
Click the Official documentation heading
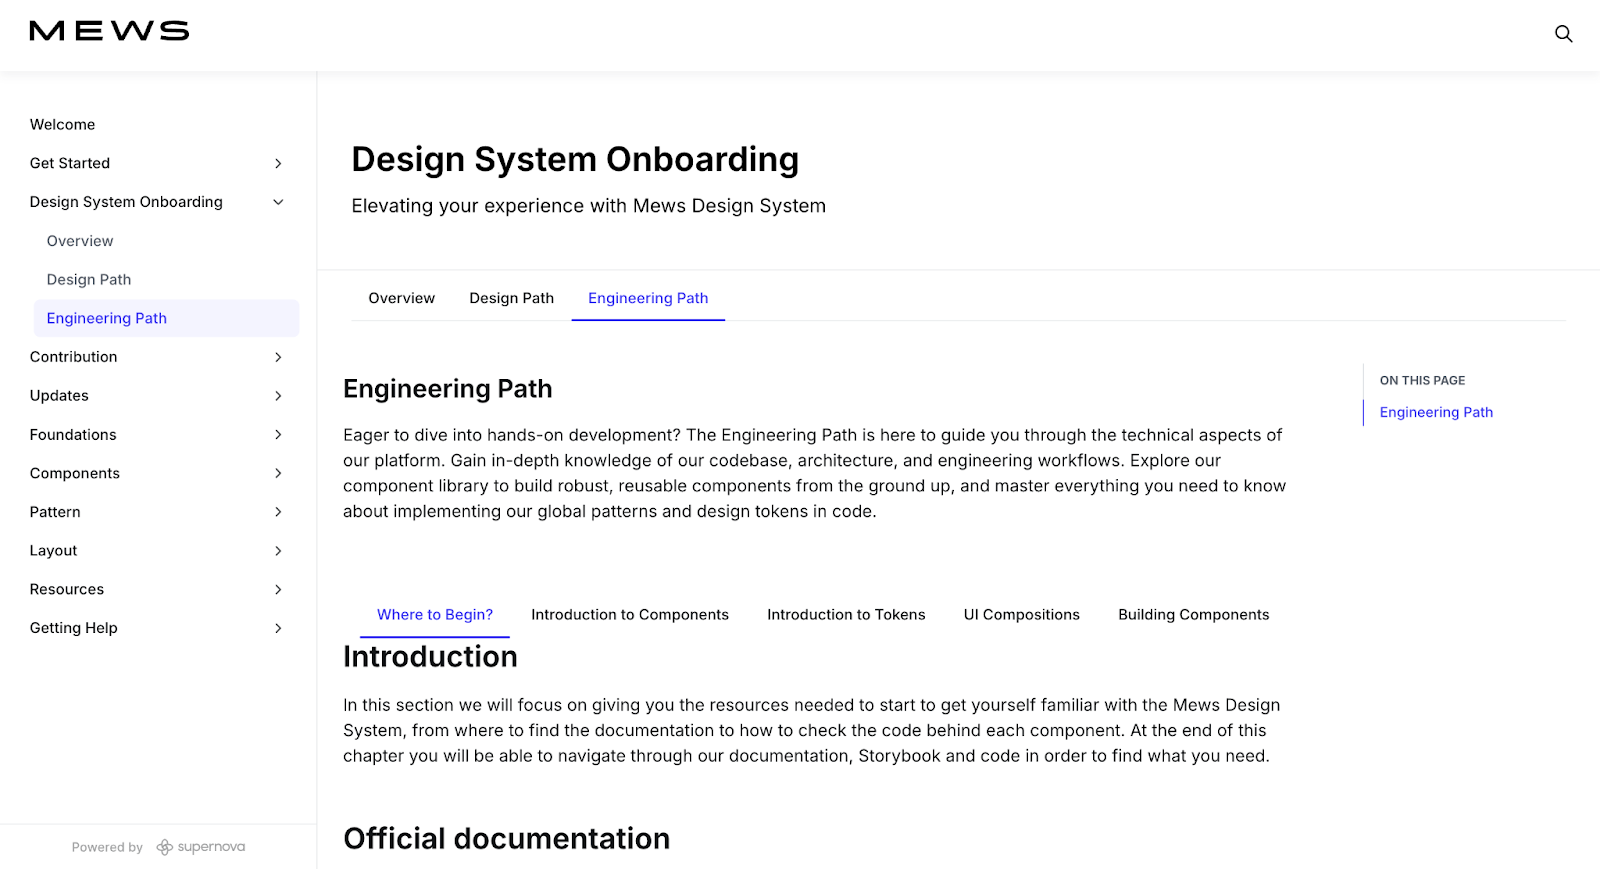click(x=507, y=839)
